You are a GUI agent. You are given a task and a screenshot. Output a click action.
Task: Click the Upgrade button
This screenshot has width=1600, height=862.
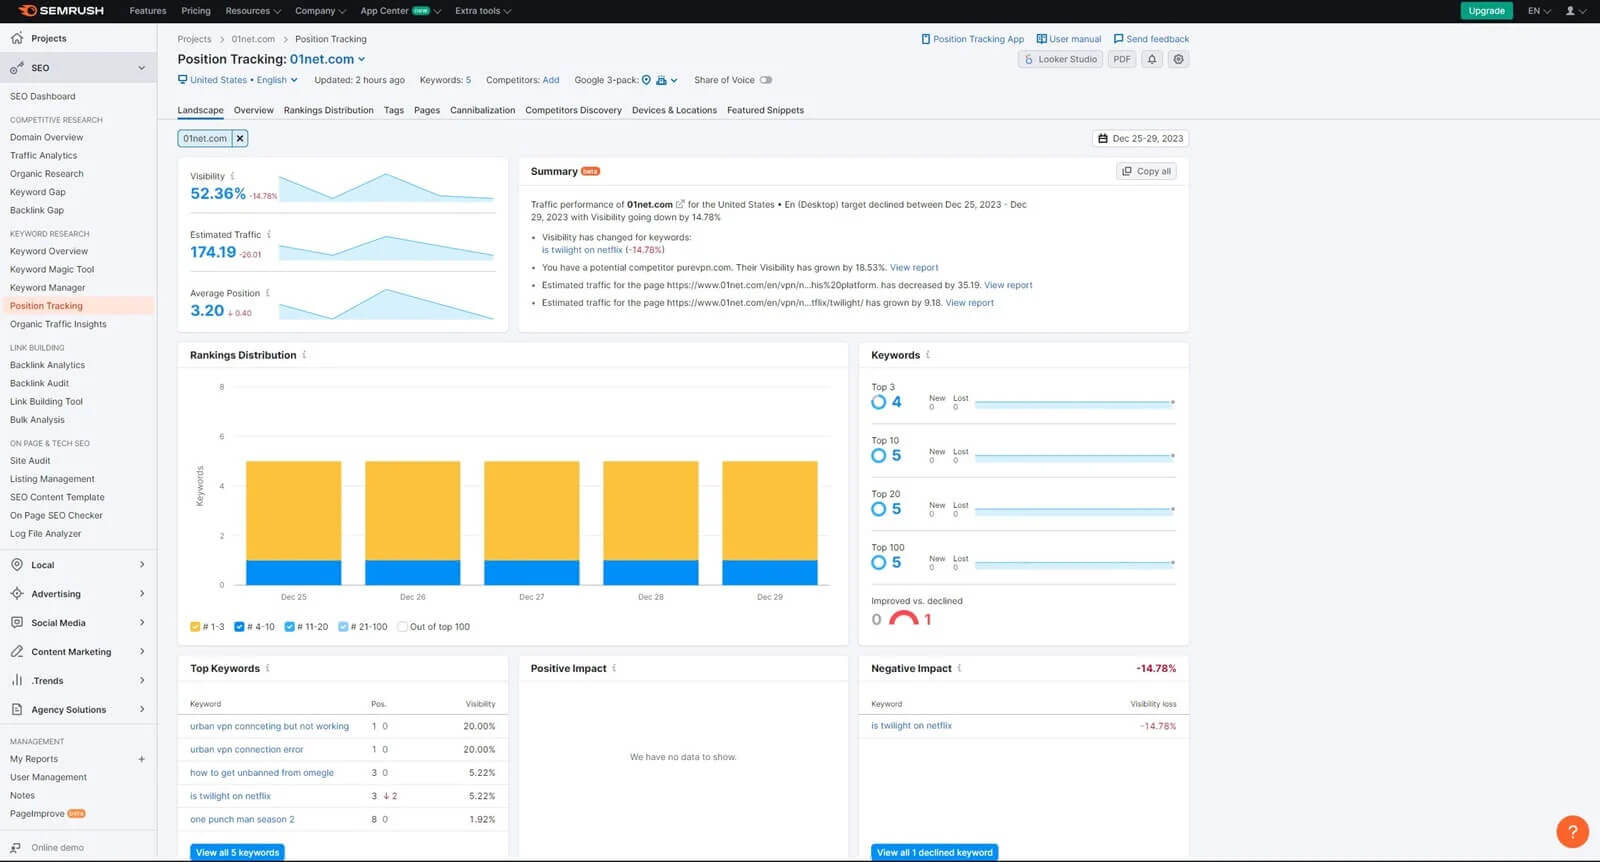coord(1486,11)
